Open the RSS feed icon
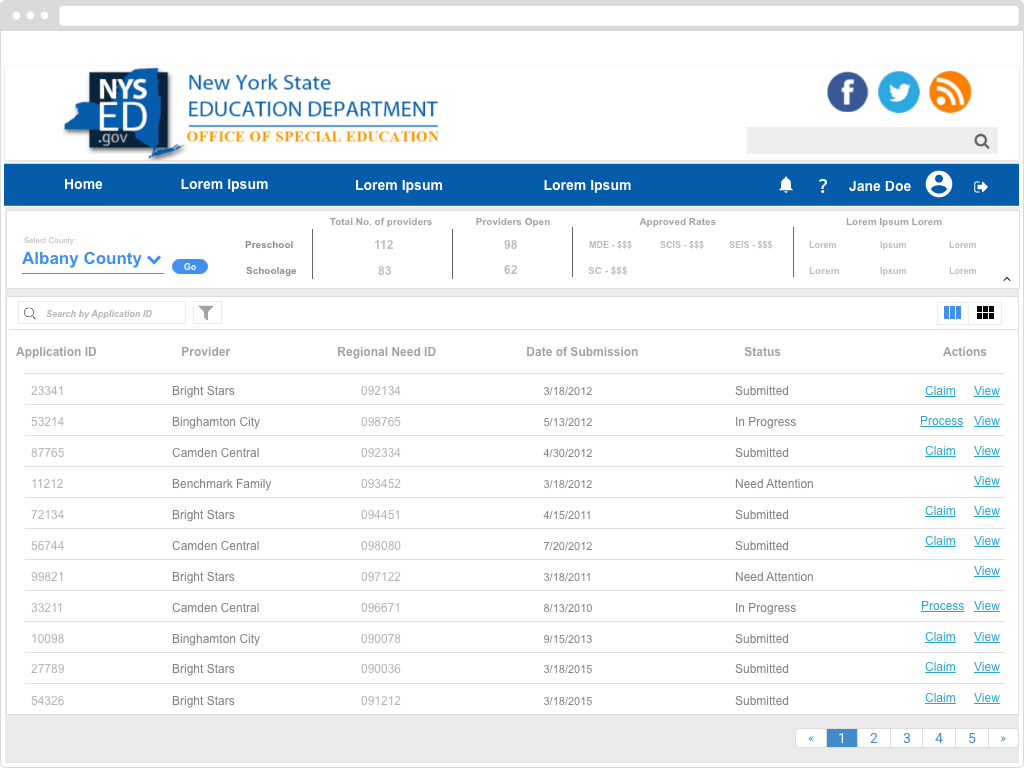 tap(950, 92)
